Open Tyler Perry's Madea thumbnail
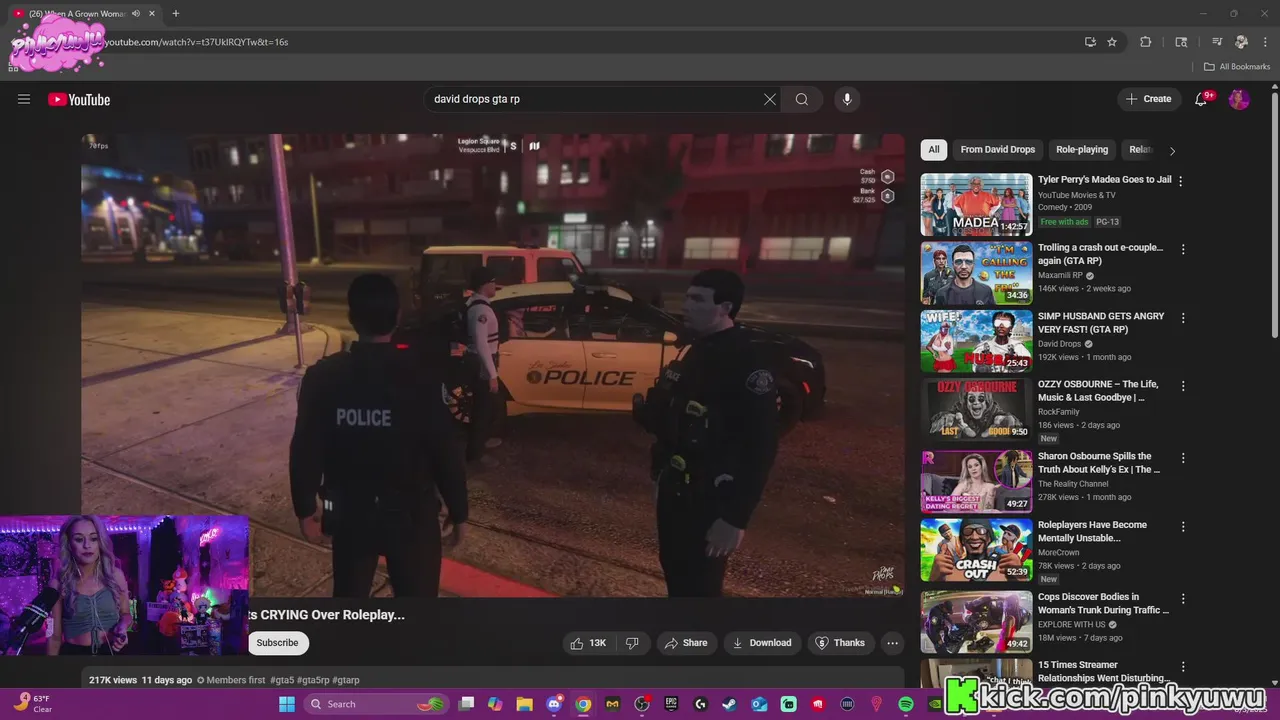 (976, 205)
